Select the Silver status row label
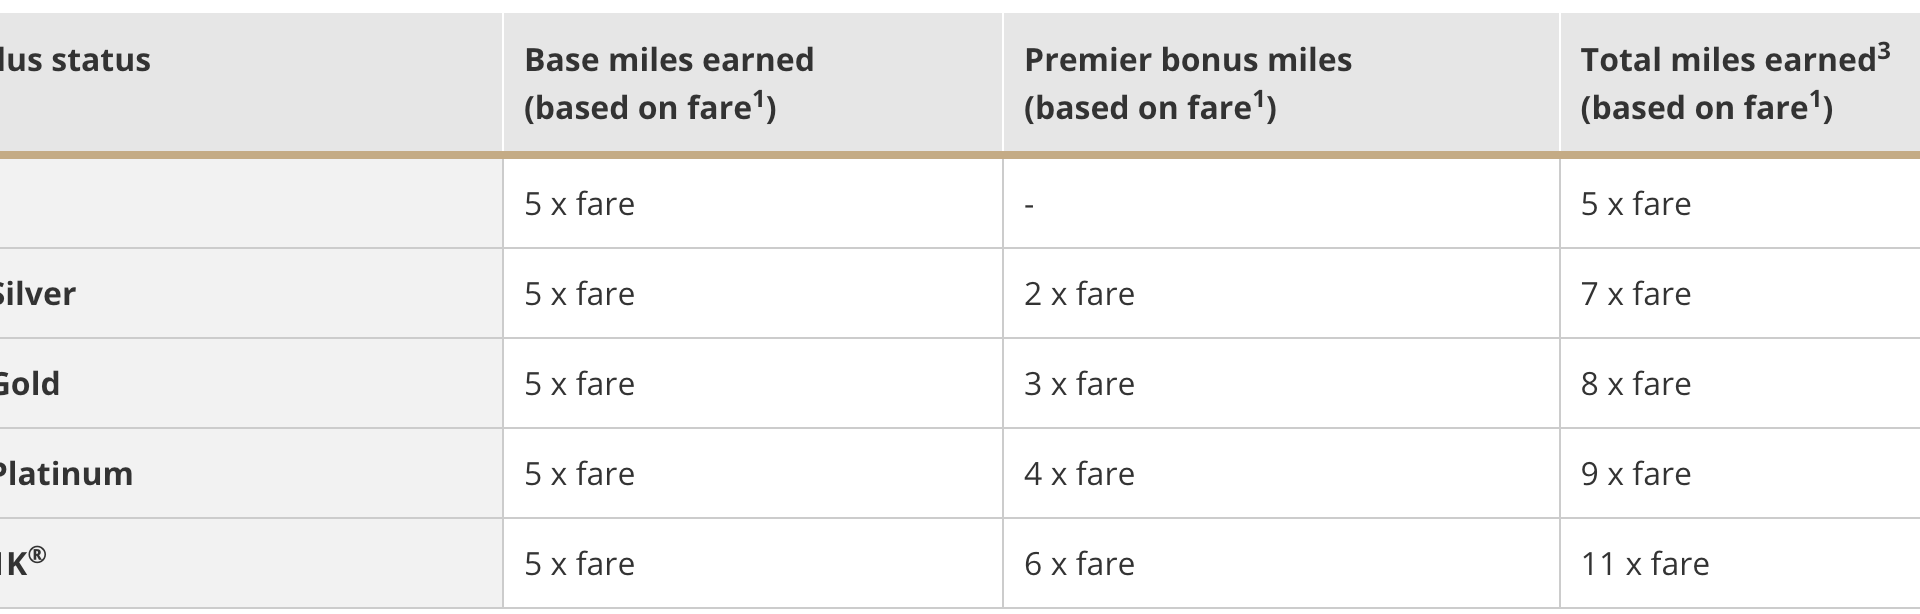 pyautogui.click(x=37, y=294)
